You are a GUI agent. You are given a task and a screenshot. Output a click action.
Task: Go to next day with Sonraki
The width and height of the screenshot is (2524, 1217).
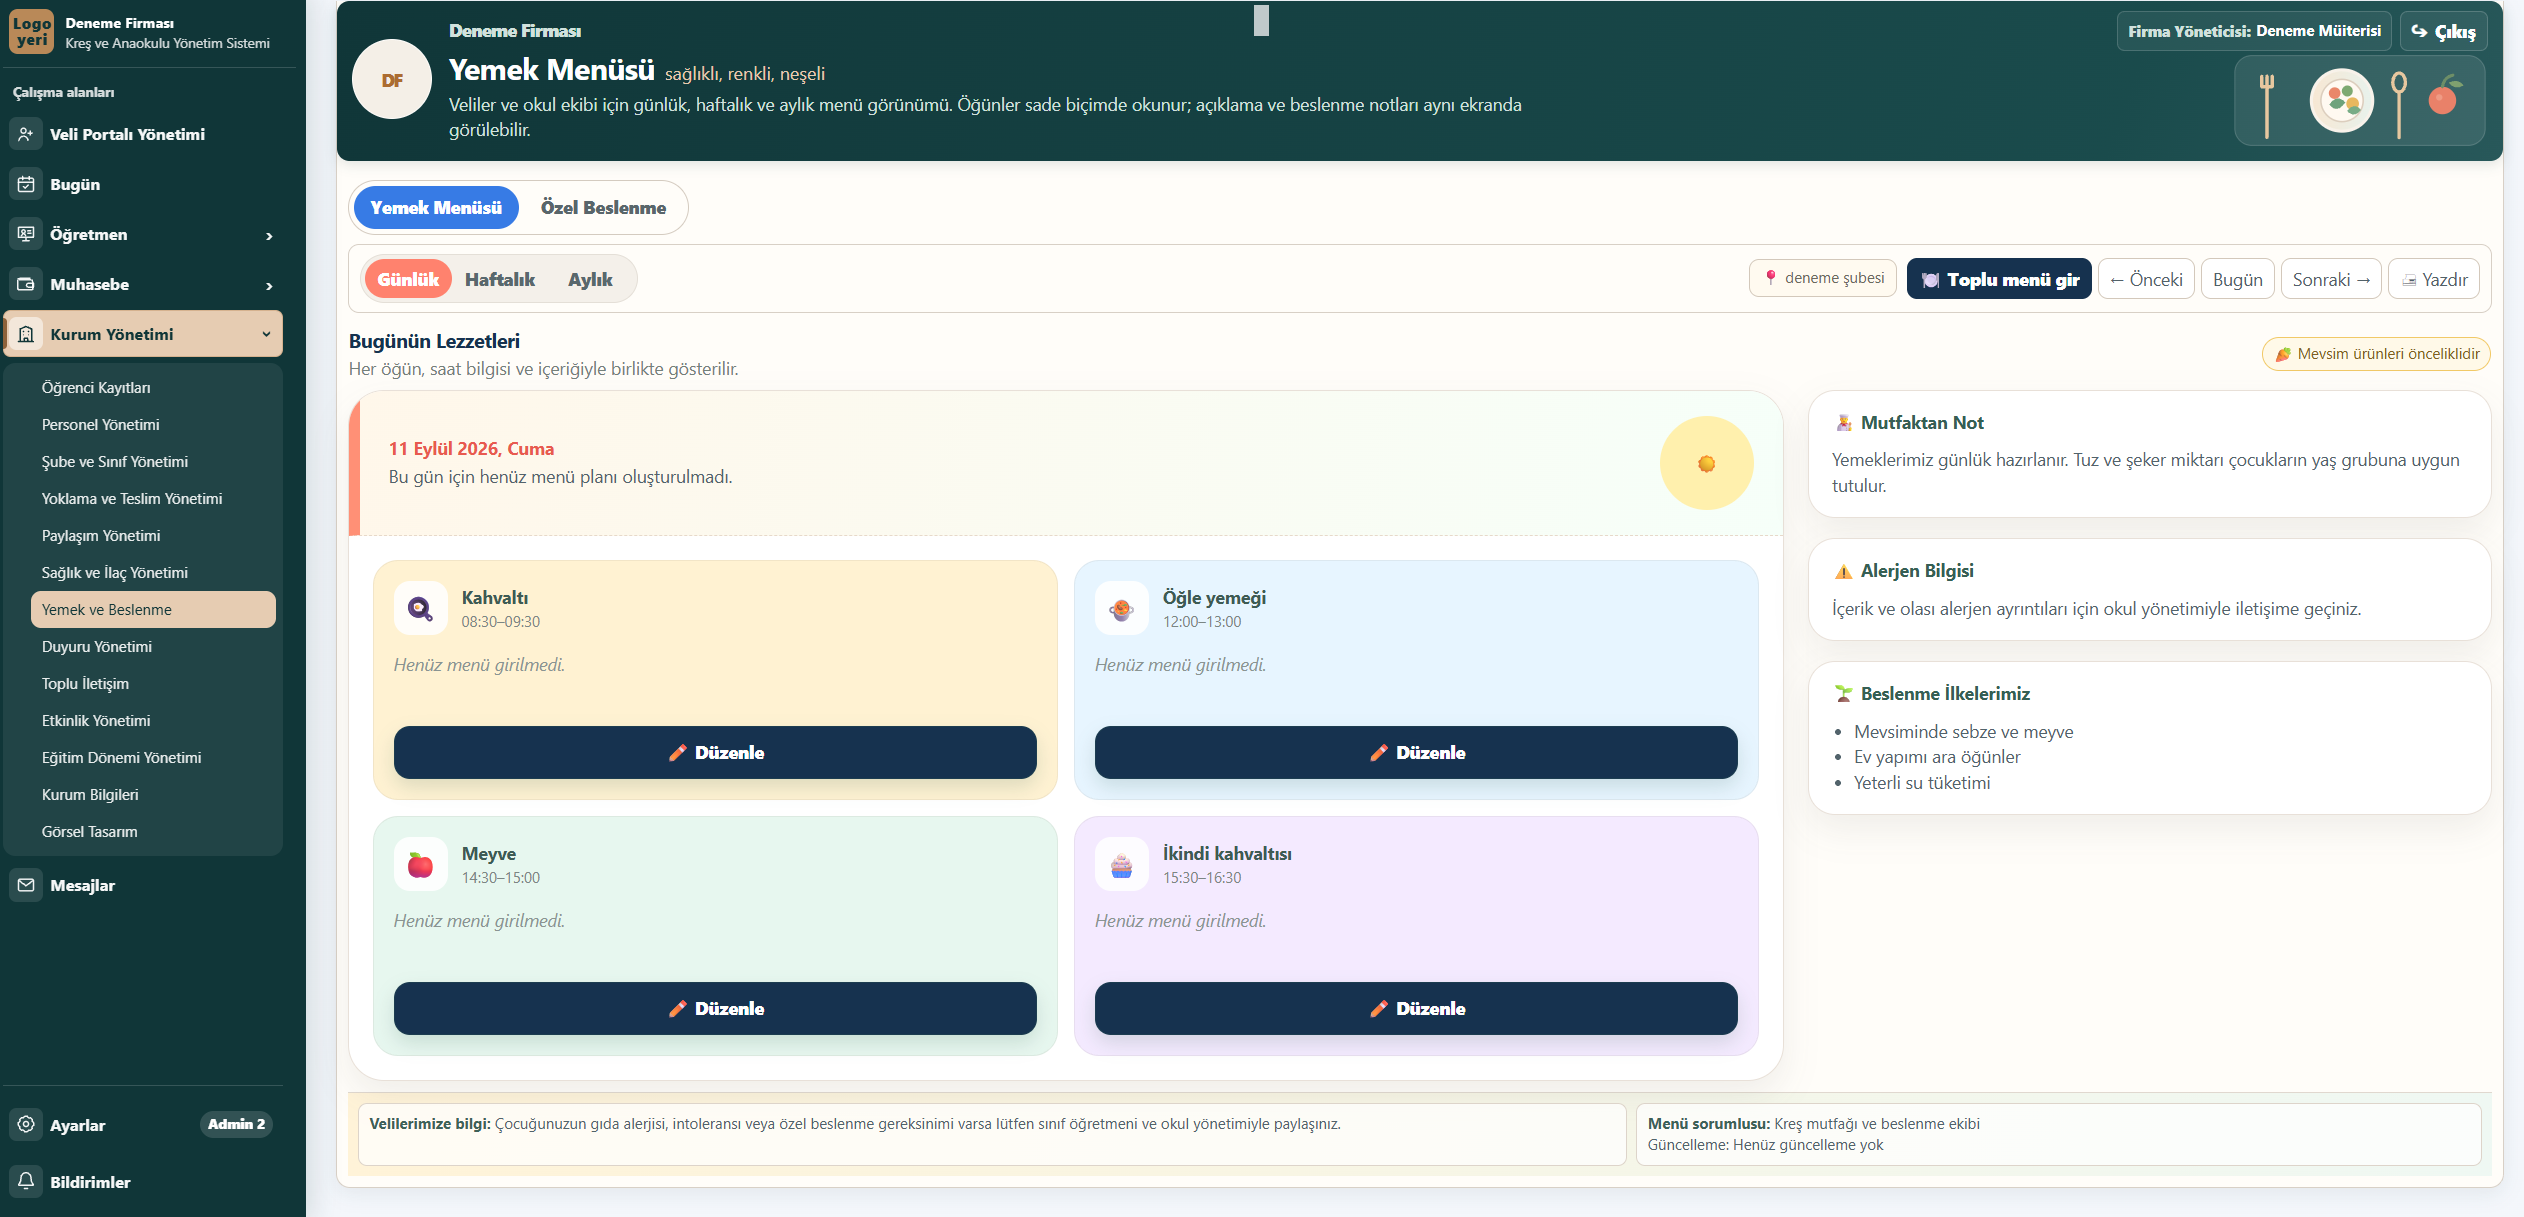pos(2331,279)
